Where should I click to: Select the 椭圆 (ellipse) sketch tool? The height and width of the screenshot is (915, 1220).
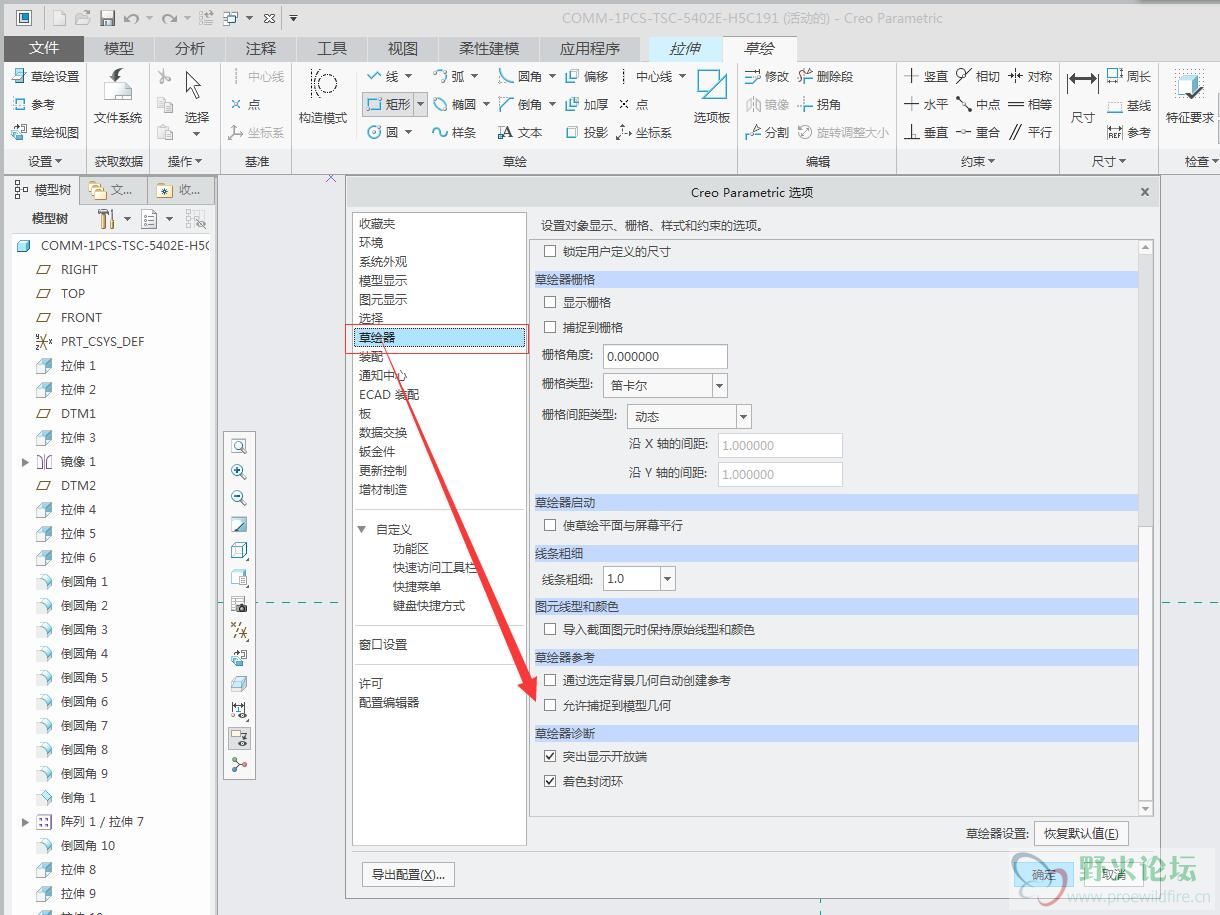[455, 104]
